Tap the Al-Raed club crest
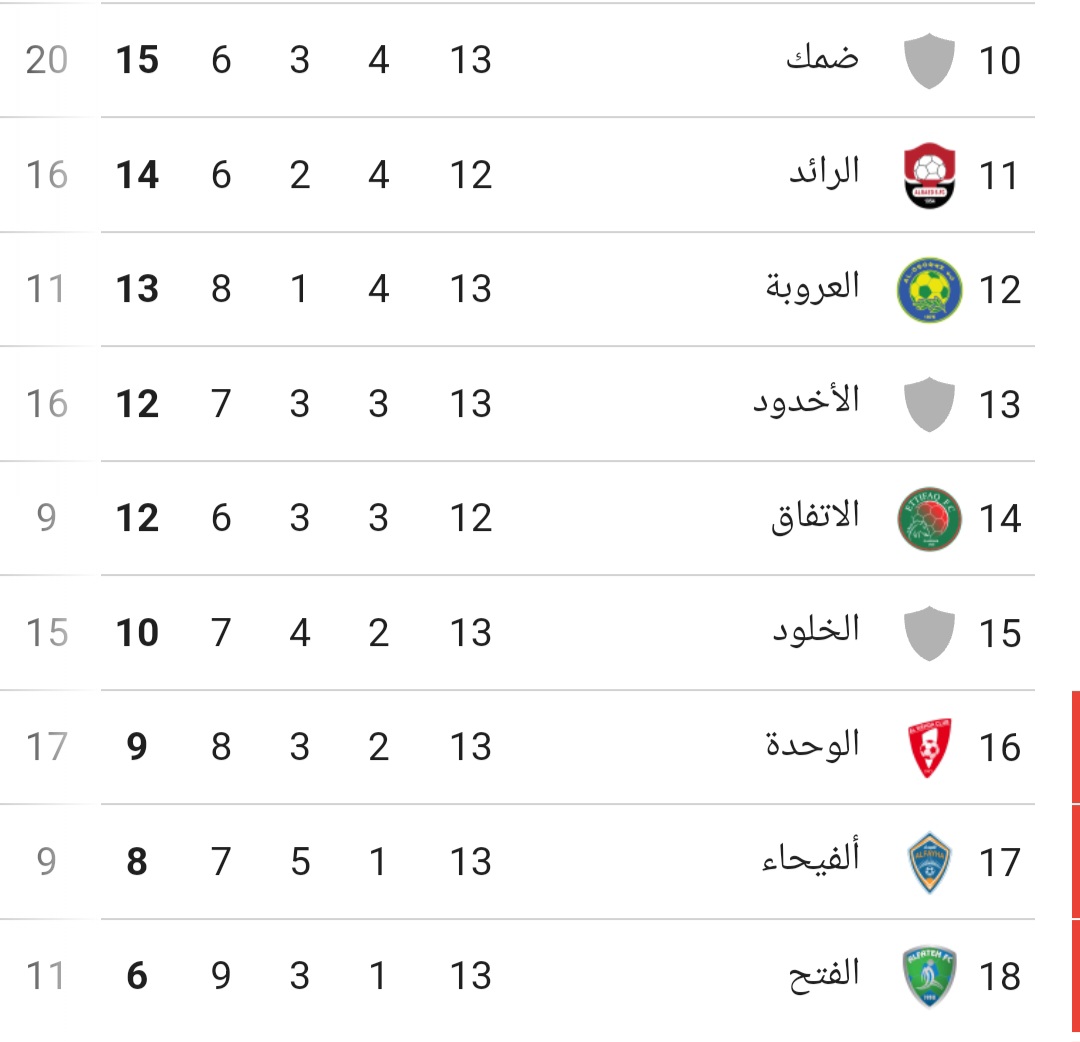The width and height of the screenshot is (1080, 1042). point(929,175)
